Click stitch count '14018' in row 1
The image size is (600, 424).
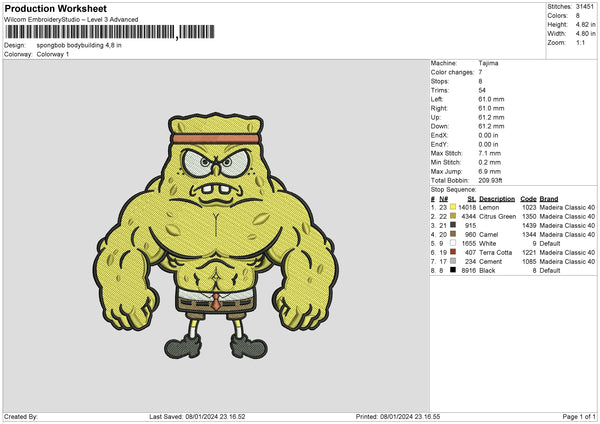[467, 207]
